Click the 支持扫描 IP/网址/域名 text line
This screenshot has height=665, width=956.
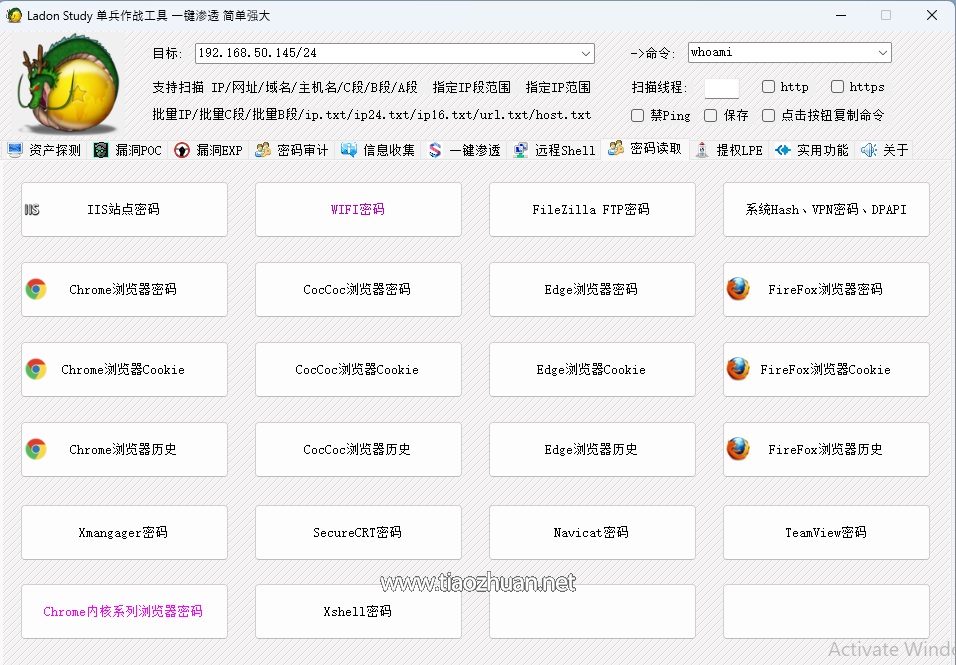tap(285, 87)
